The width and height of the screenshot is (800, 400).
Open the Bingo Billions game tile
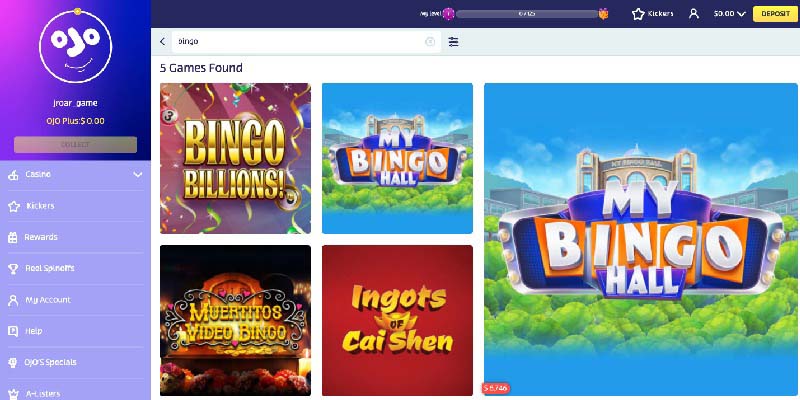[235, 158]
